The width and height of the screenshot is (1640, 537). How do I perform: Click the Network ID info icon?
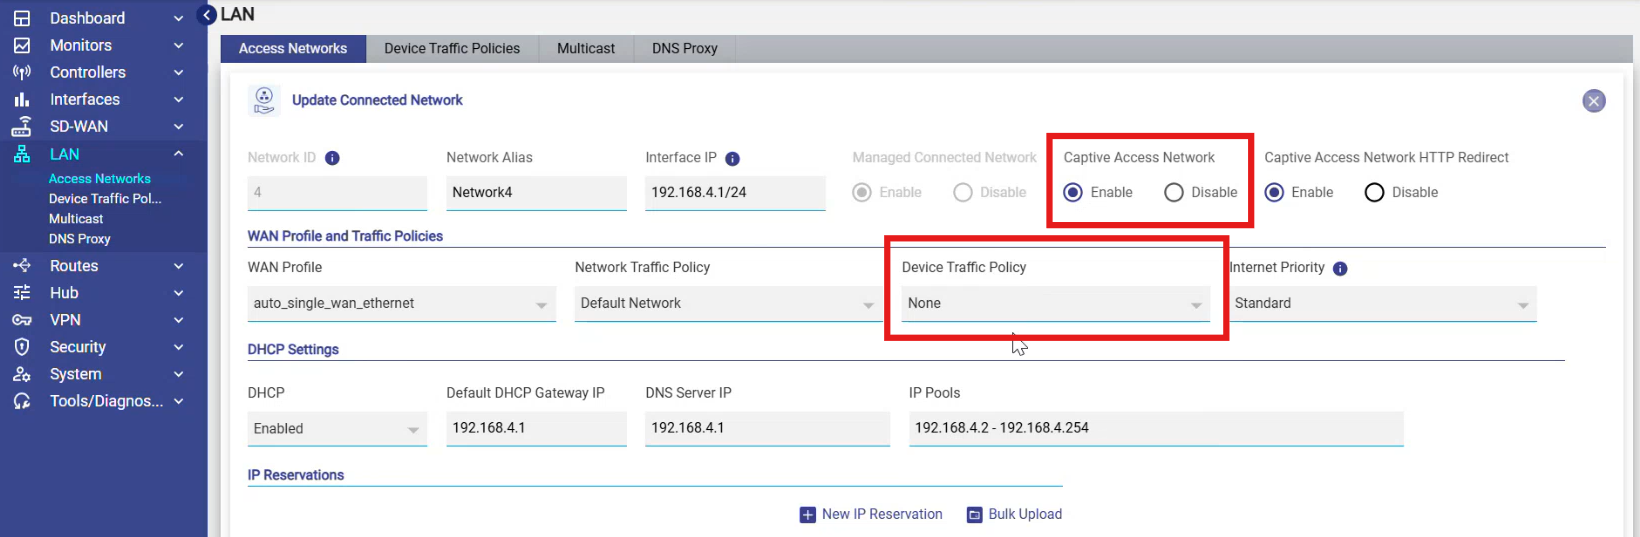coord(332,158)
